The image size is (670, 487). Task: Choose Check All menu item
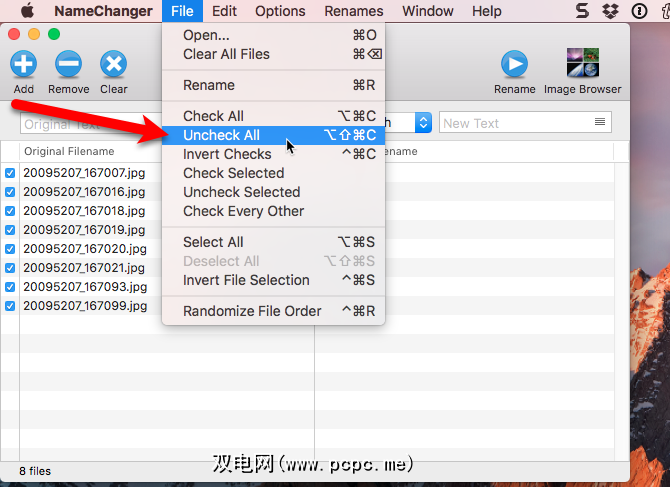coord(273,116)
